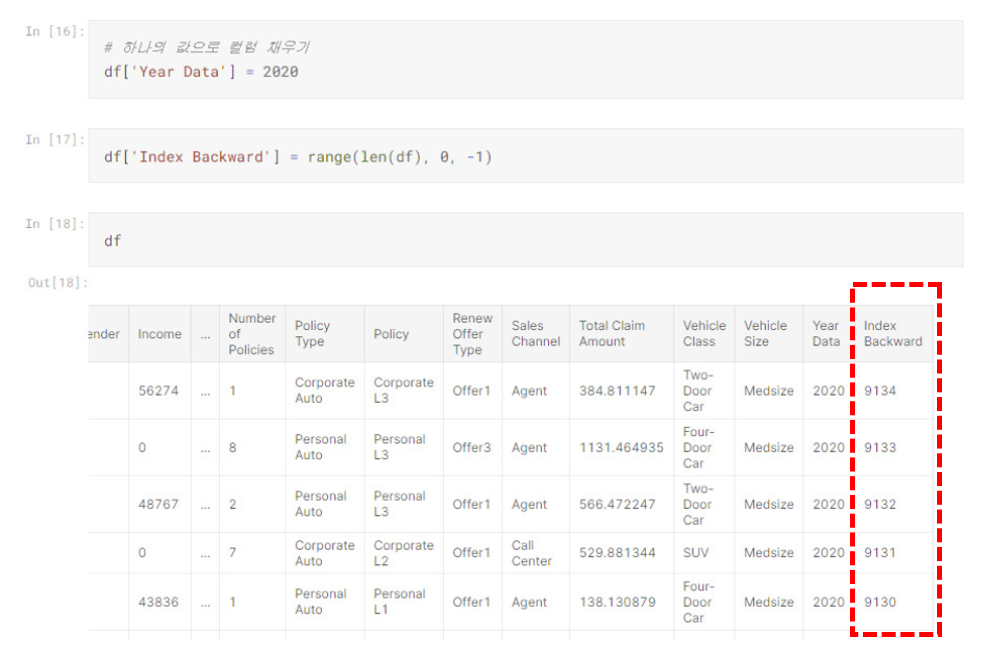
Task: Click total claim amount 384.811147
Action: (617, 391)
